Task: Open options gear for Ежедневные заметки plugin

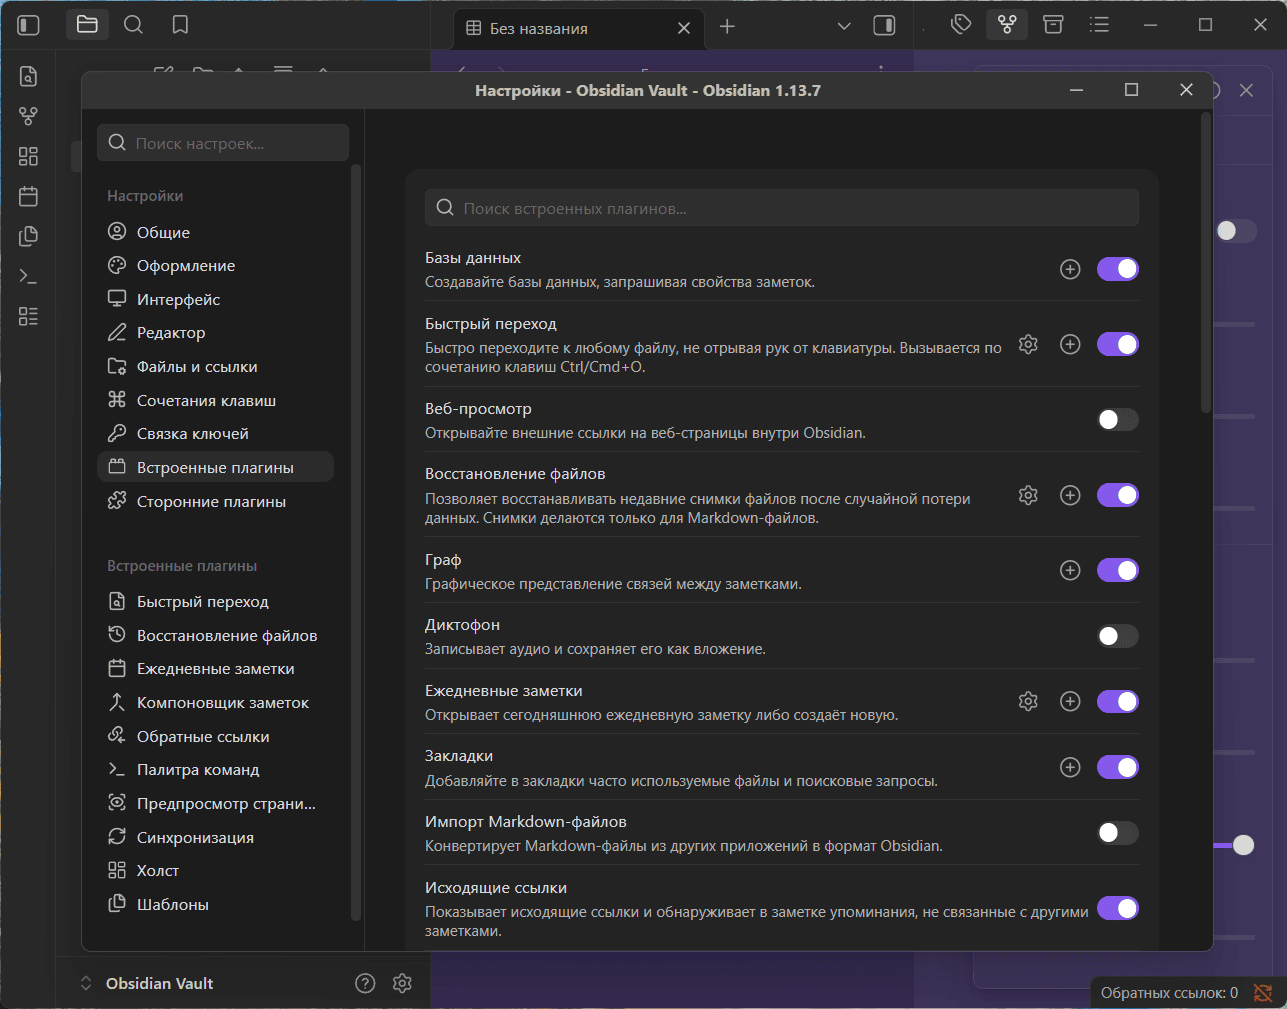Action: coord(1028,701)
